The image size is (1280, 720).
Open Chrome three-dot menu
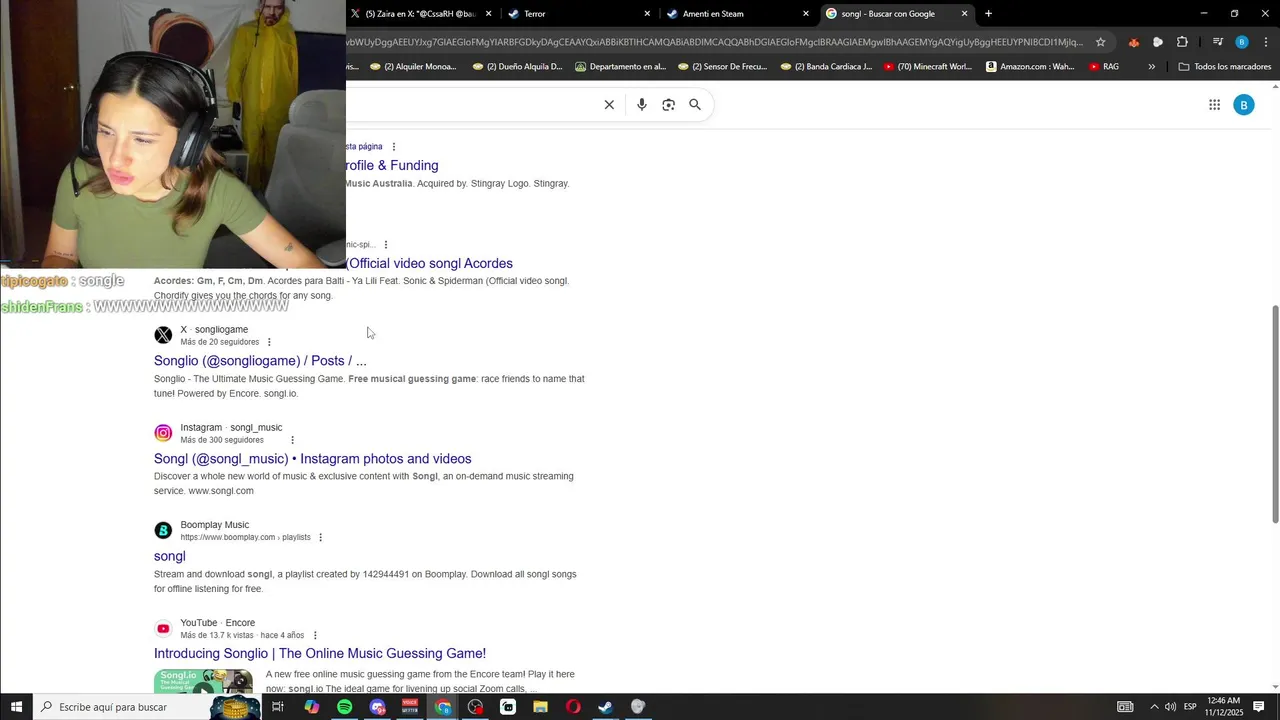pos(1266,42)
